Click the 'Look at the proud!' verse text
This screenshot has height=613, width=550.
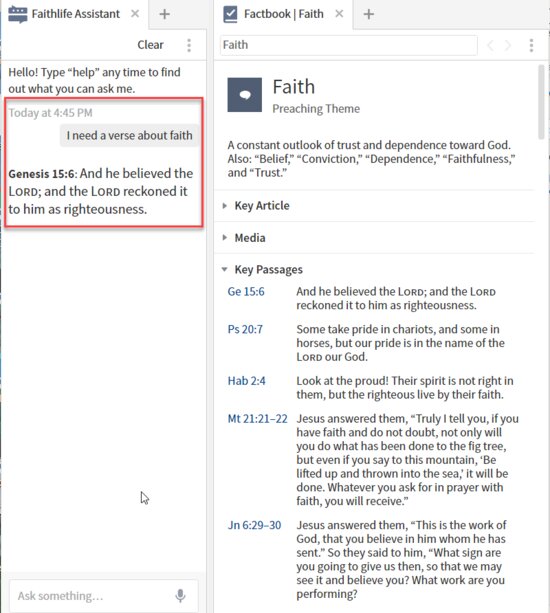(405, 388)
